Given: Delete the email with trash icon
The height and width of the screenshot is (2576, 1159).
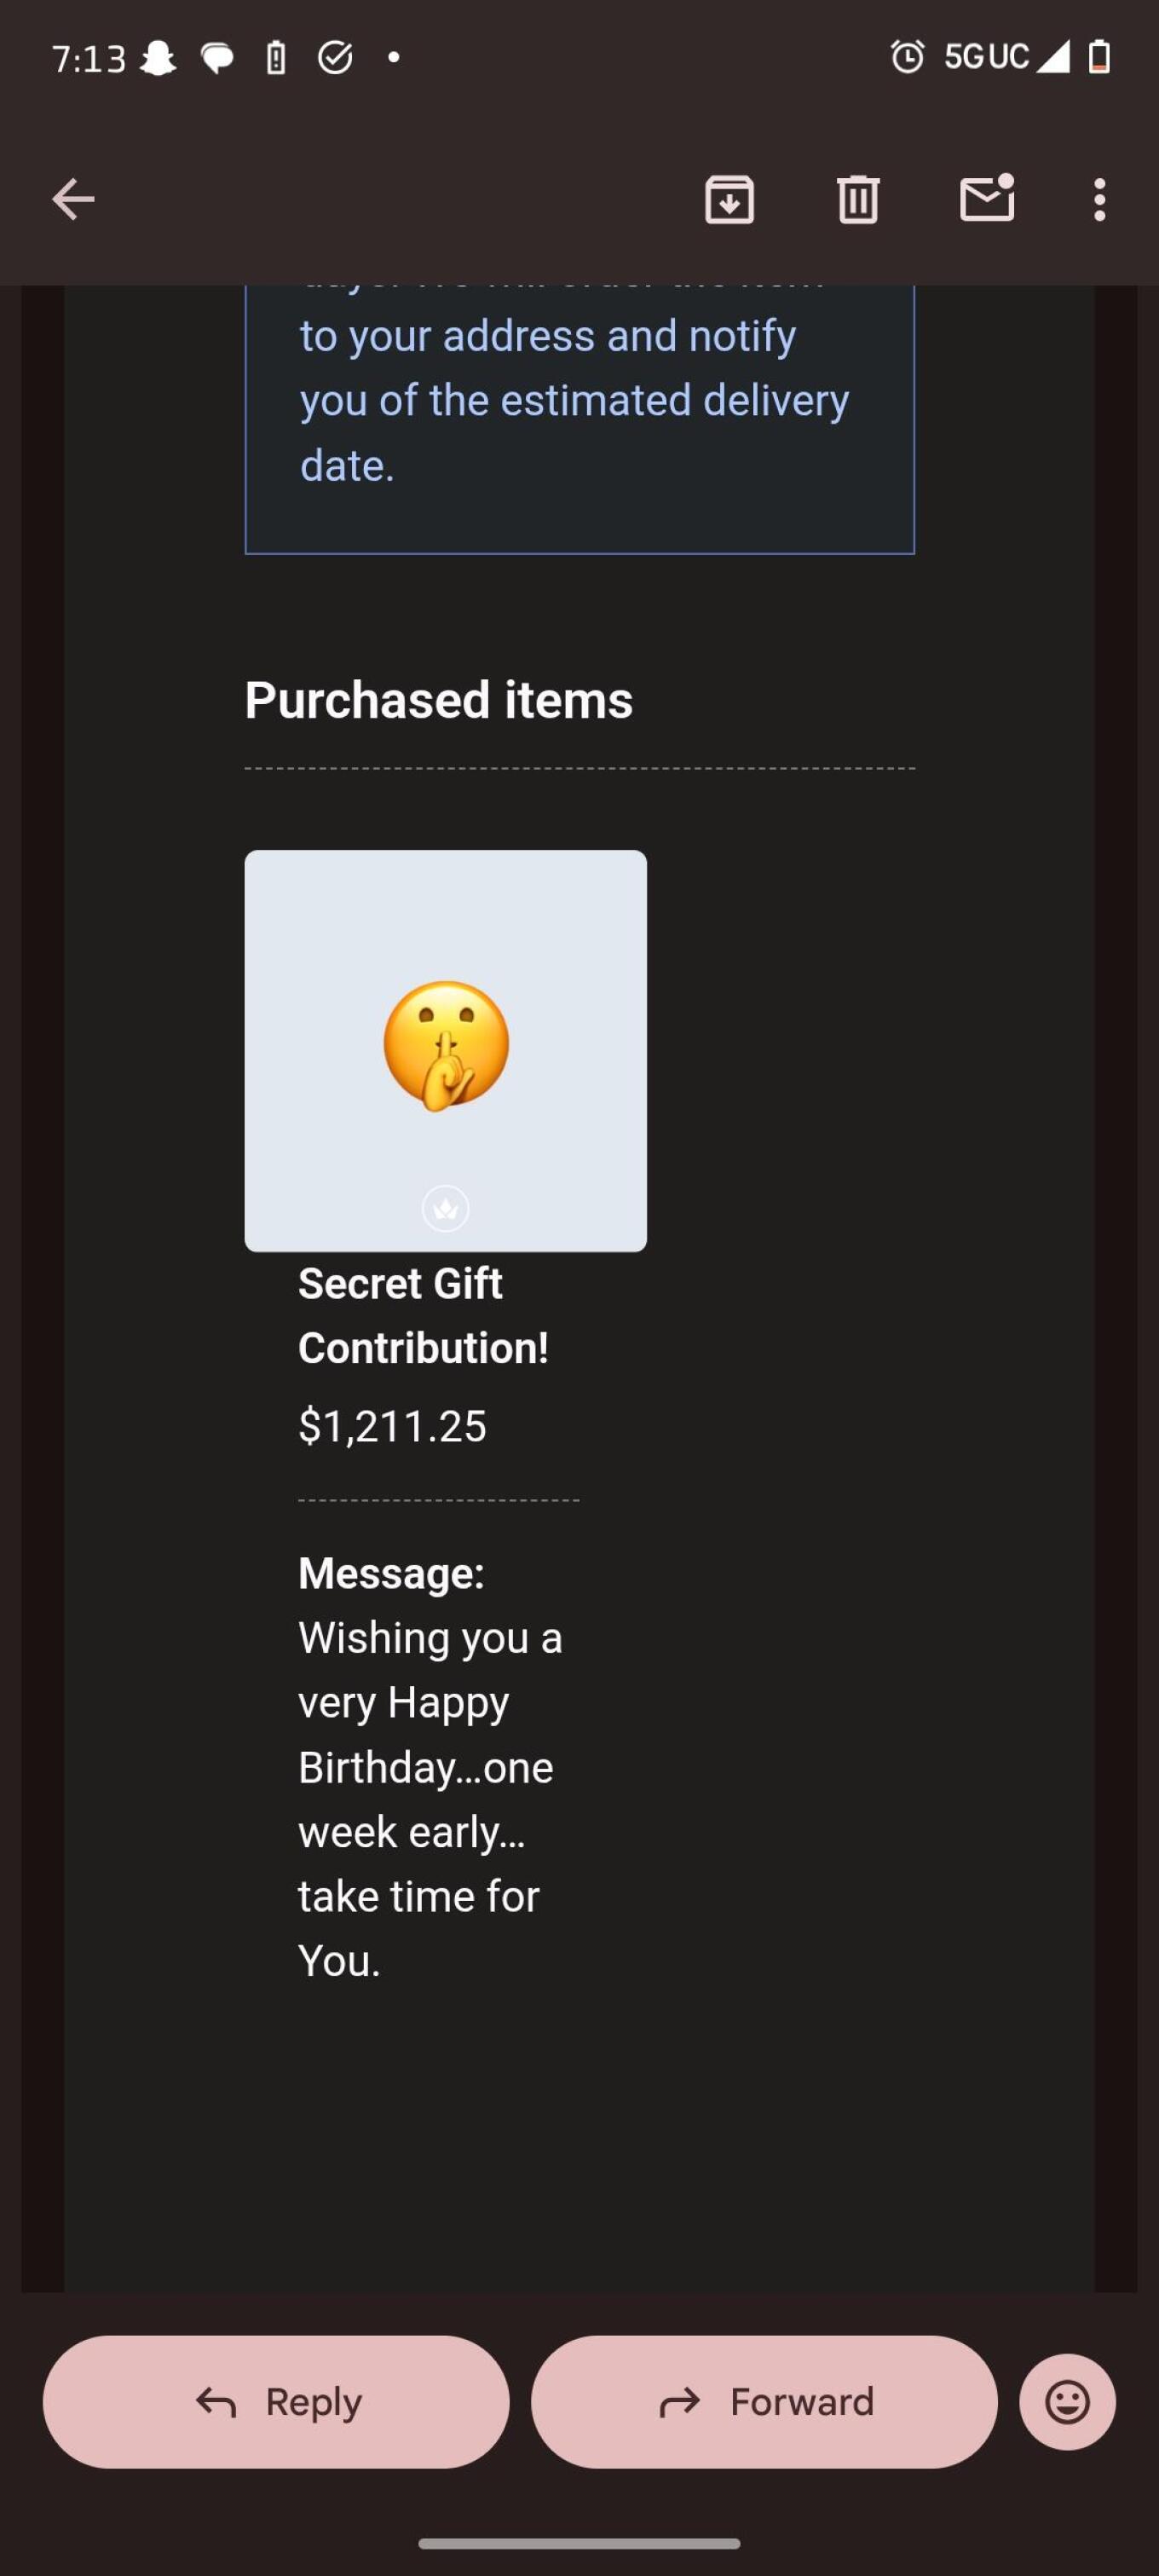Looking at the screenshot, I should 857,199.
